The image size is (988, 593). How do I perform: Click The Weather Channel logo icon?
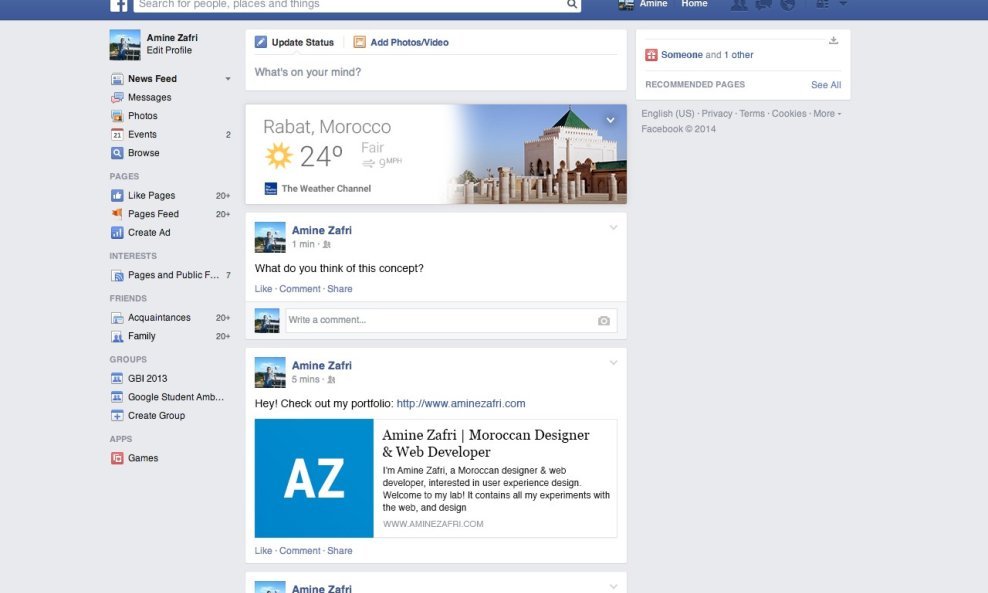point(270,188)
